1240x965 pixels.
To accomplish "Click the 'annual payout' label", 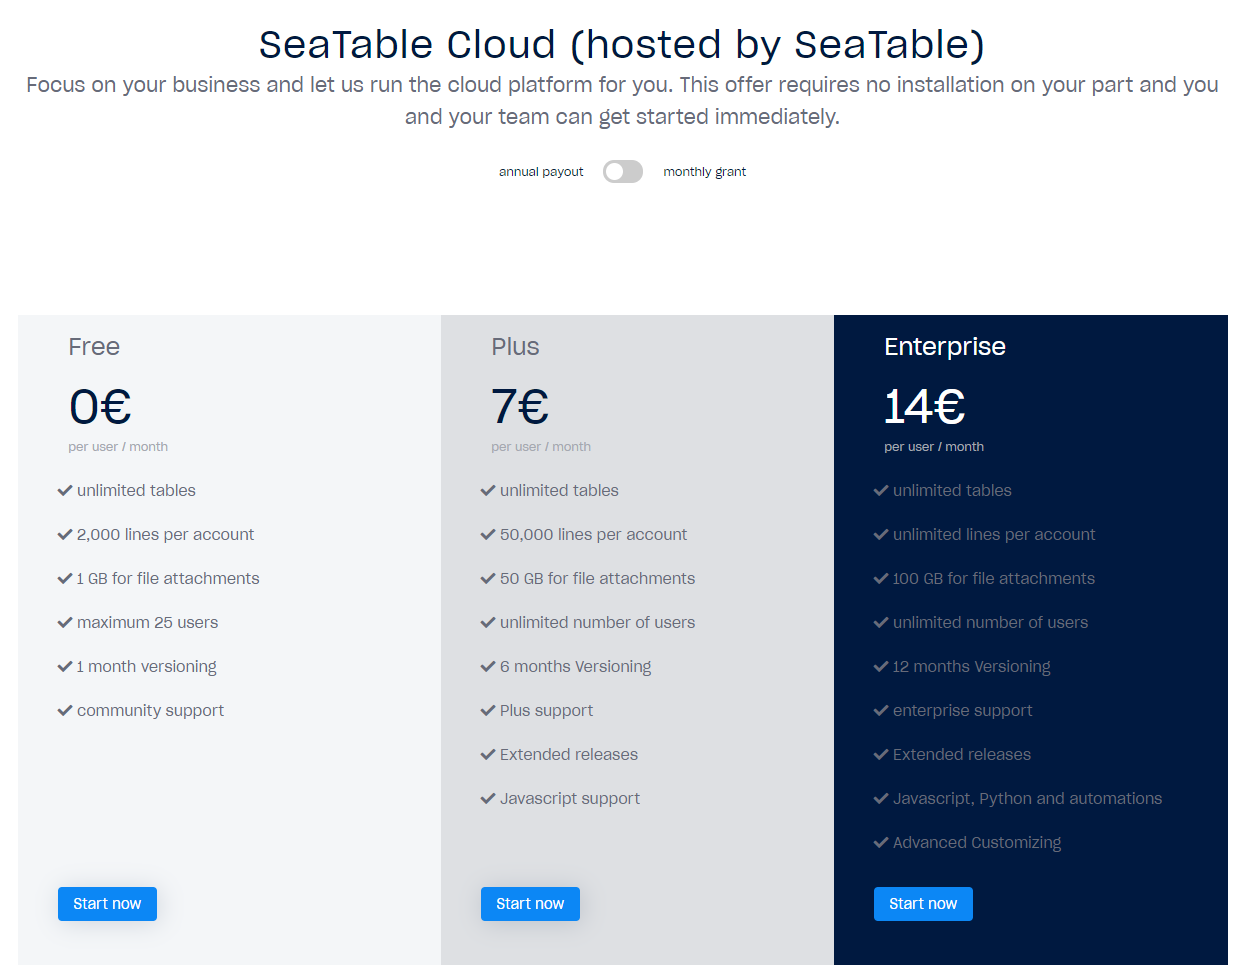I will pos(541,172).
